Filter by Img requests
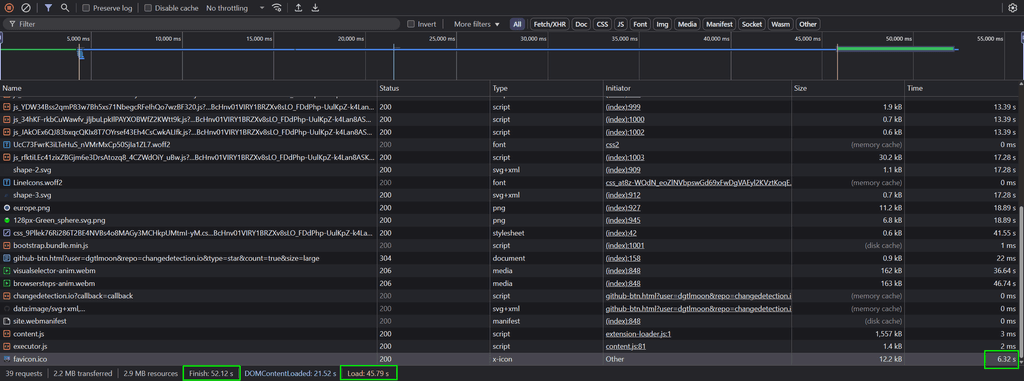 click(662, 24)
